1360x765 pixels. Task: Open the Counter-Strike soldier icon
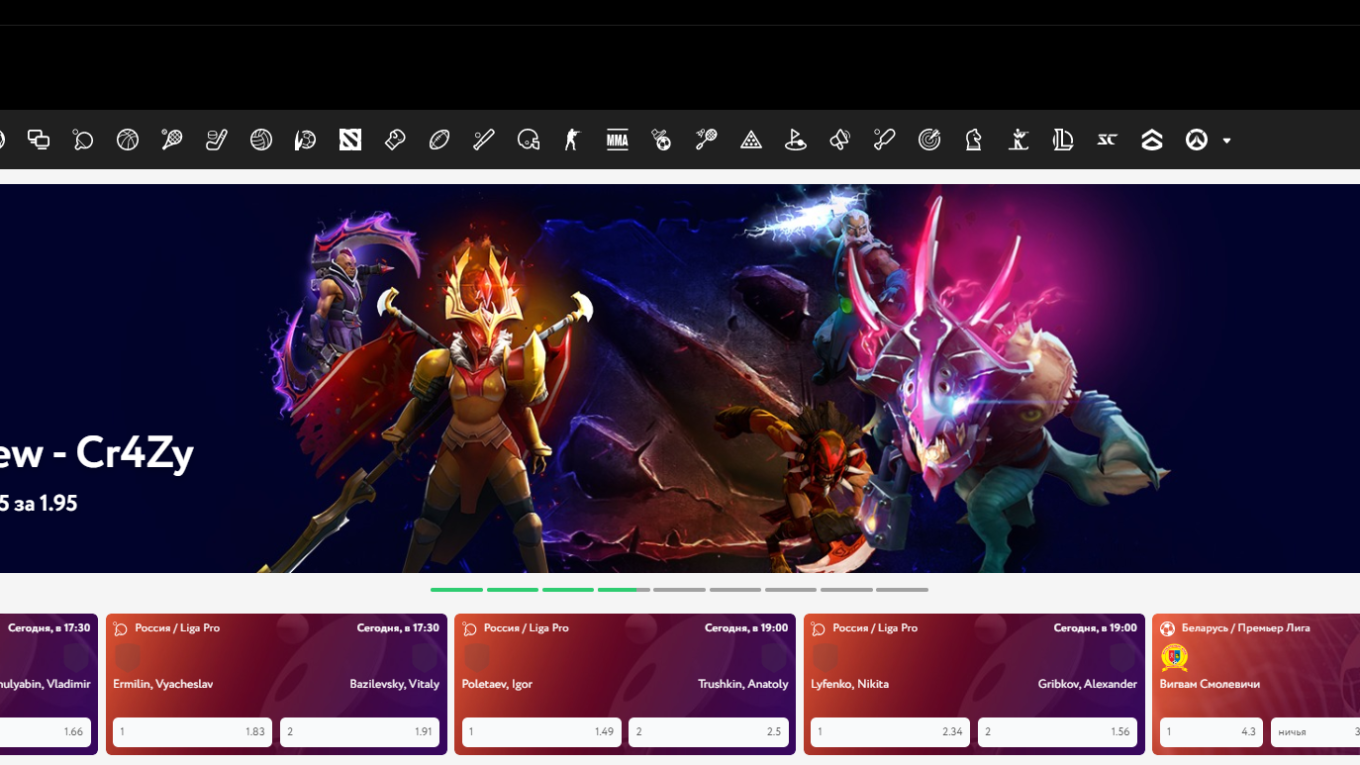(572, 140)
